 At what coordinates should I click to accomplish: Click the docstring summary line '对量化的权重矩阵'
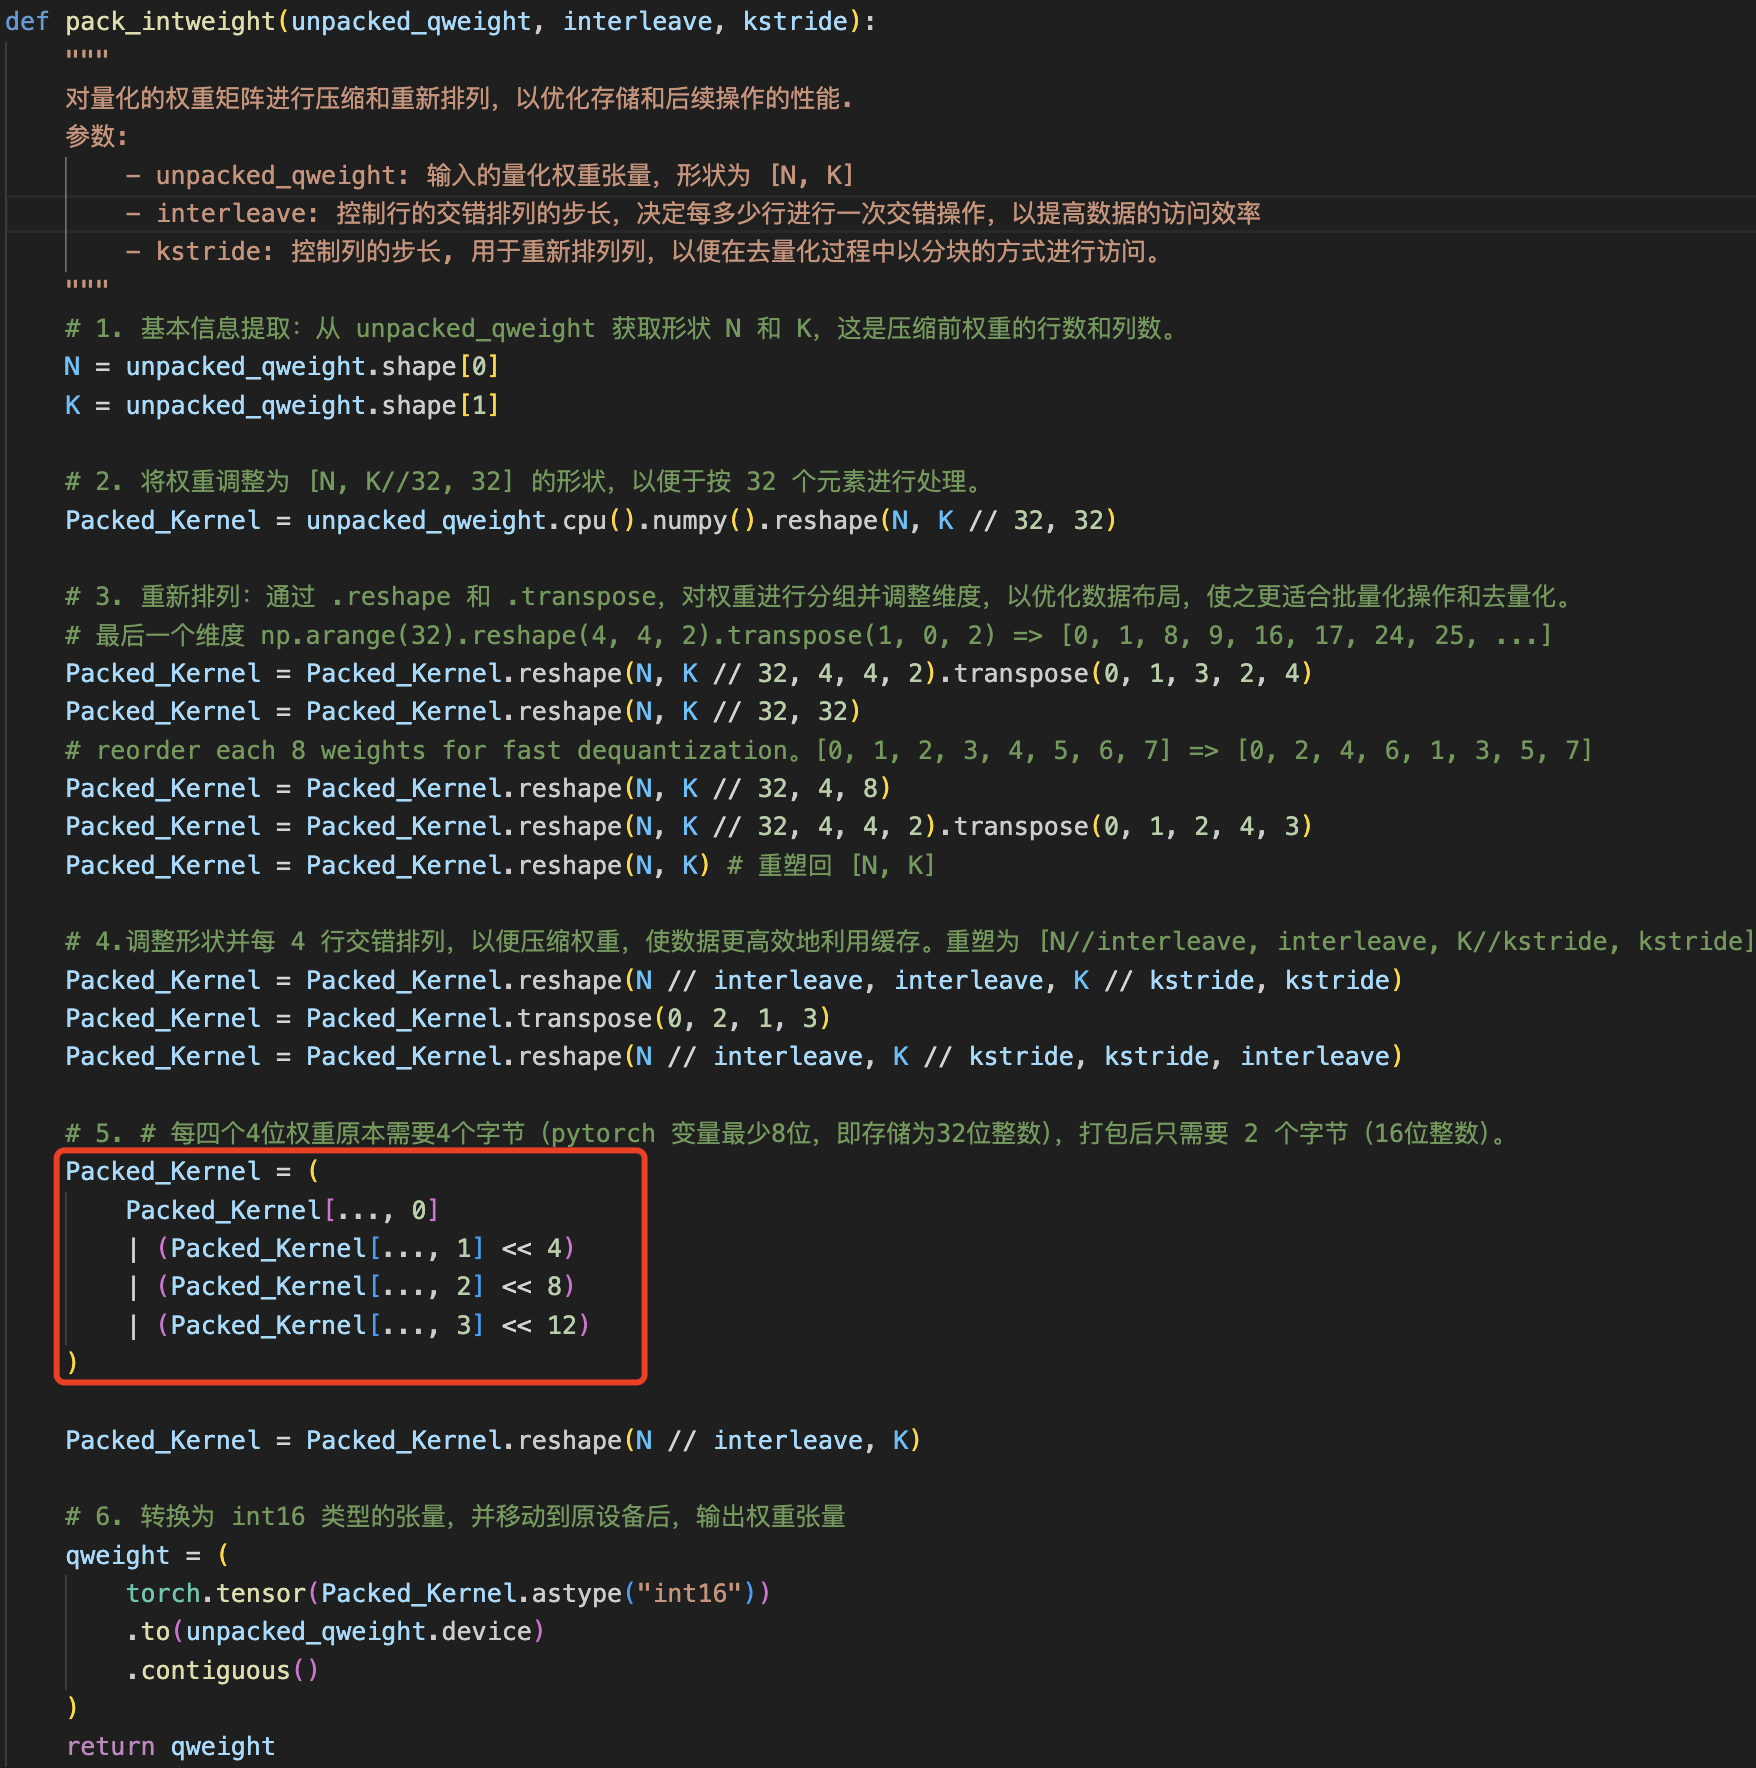(x=459, y=98)
